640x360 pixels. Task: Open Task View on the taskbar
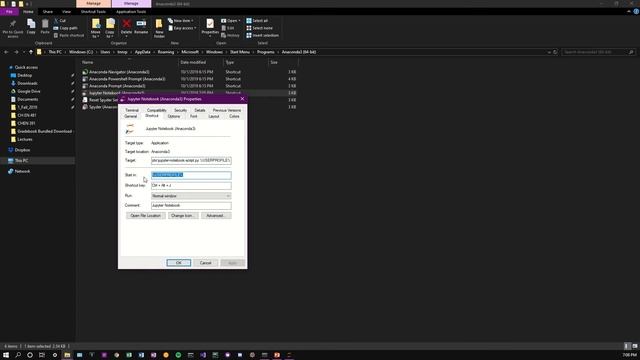(42, 355)
